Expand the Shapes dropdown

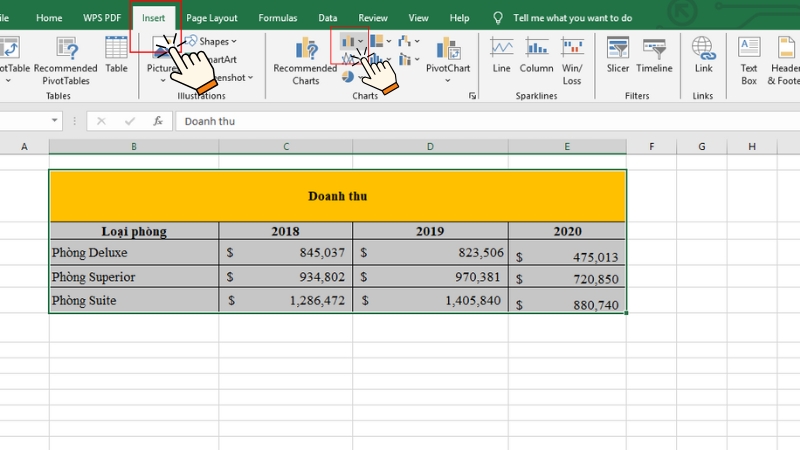point(213,41)
